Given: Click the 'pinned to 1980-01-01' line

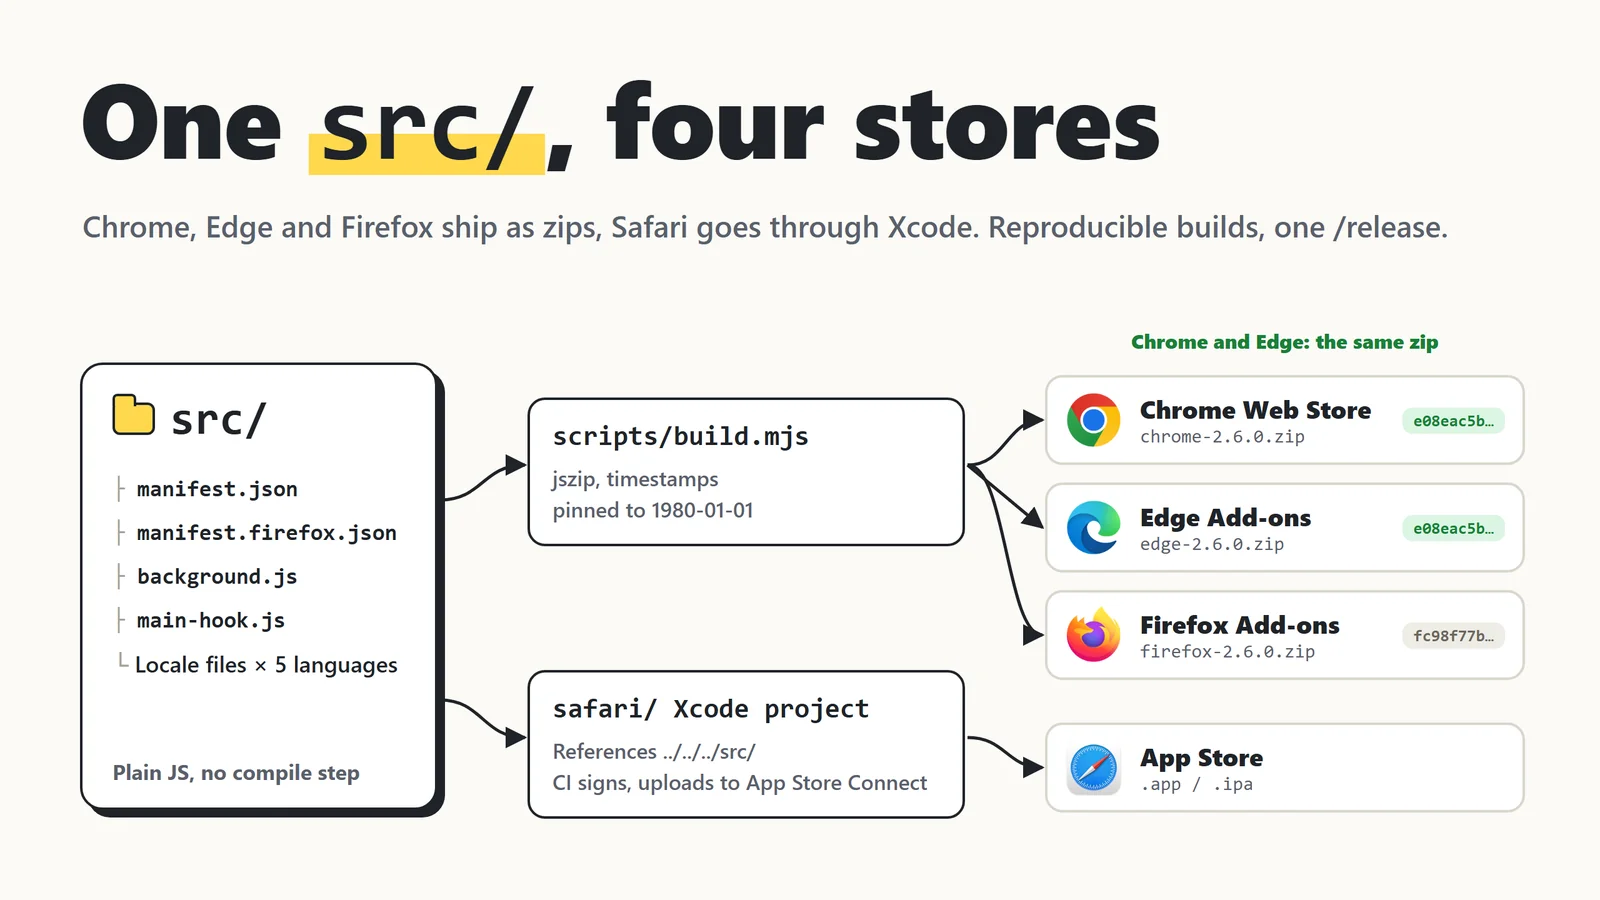Looking at the screenshot, I should click(x=653, y=510).
